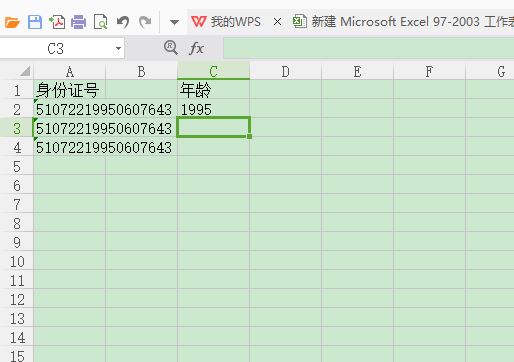Select row 12 header

click(17, 299)
